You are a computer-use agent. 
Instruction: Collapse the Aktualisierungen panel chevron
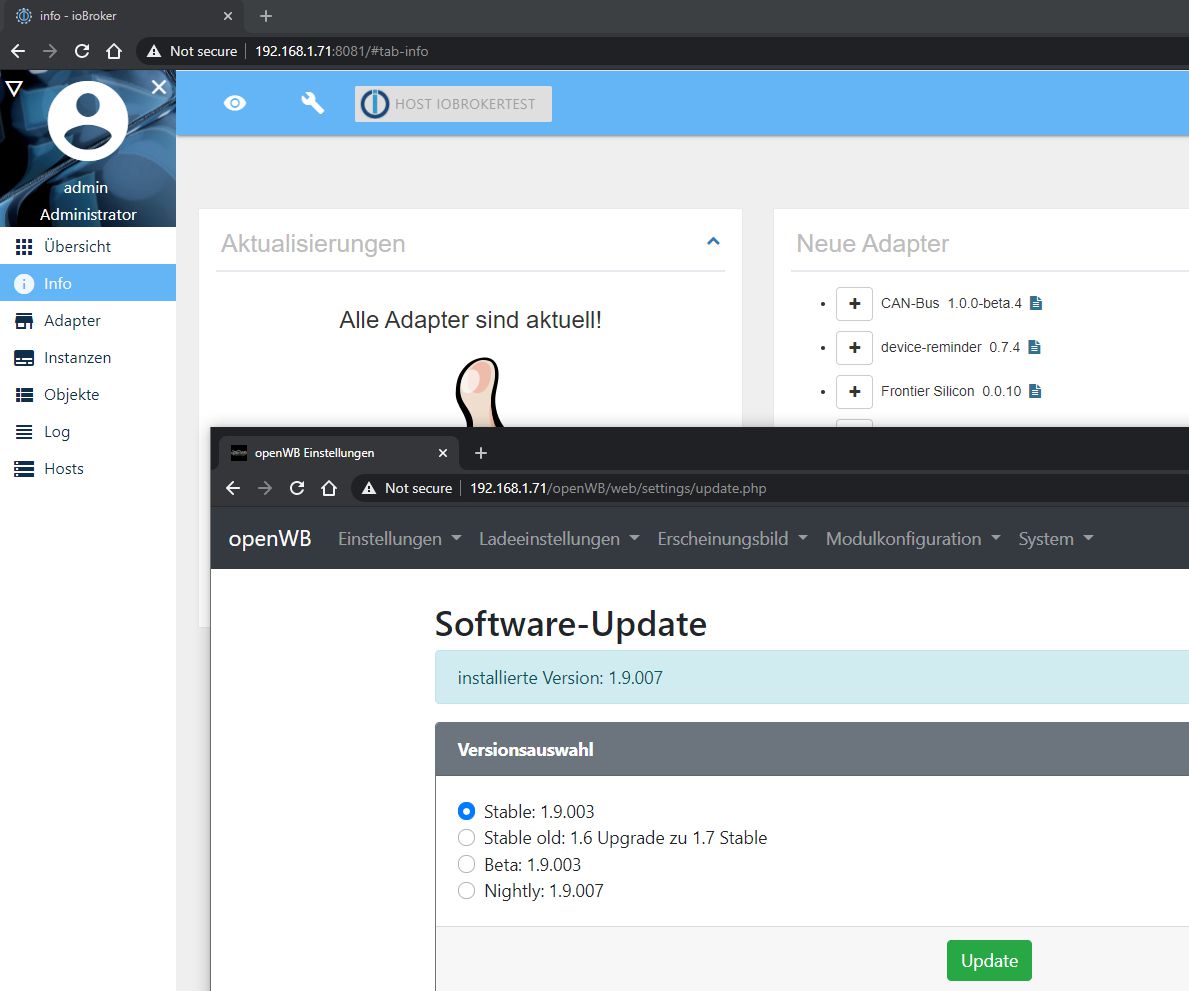[x=713, y=241]
